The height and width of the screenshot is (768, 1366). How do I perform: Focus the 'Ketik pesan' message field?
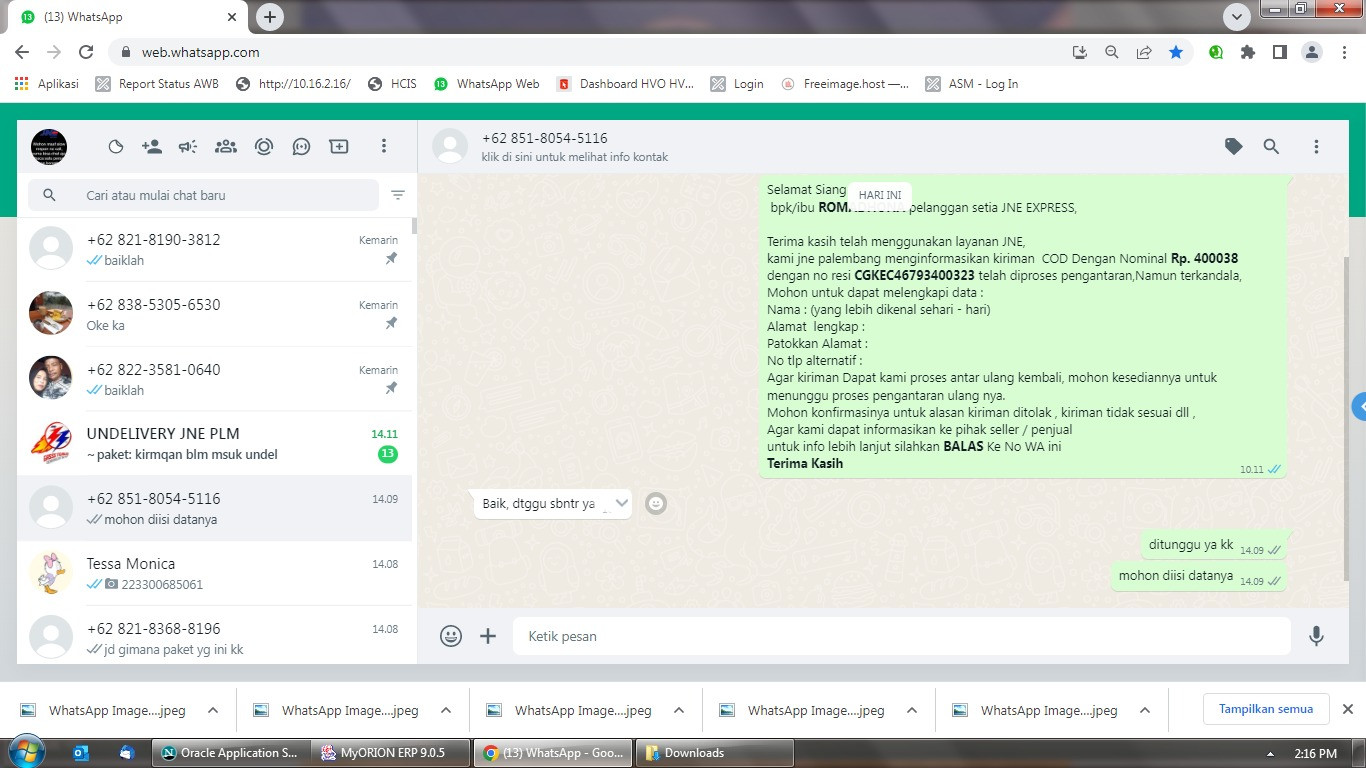point(902,636)
